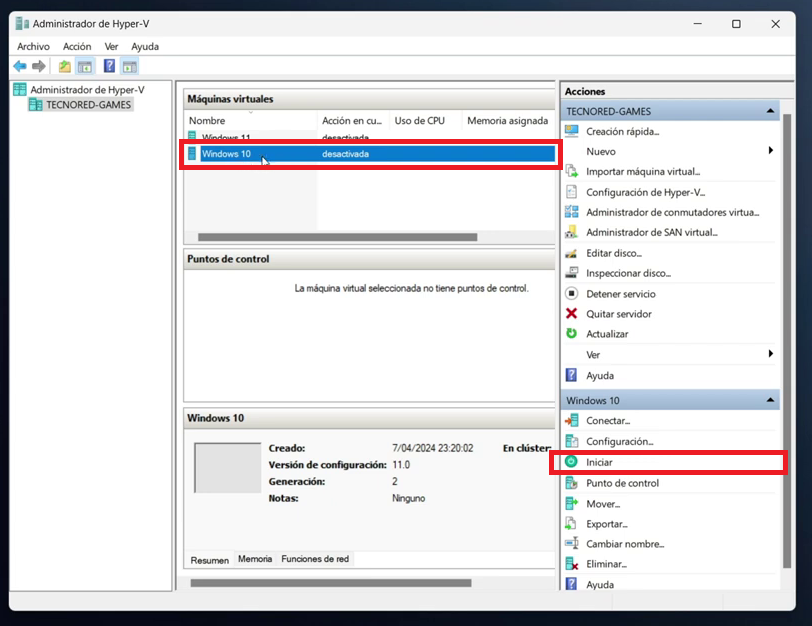Screen dimensions: 812x626
Task: Sort by the Nombre column header
Action: (x=251, y=121)
